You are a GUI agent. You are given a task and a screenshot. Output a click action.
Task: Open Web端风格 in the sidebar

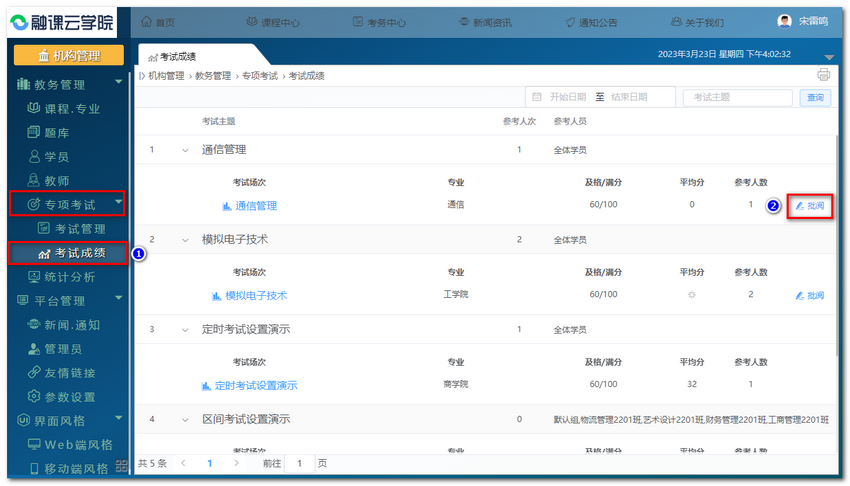(x=70, y=445)
